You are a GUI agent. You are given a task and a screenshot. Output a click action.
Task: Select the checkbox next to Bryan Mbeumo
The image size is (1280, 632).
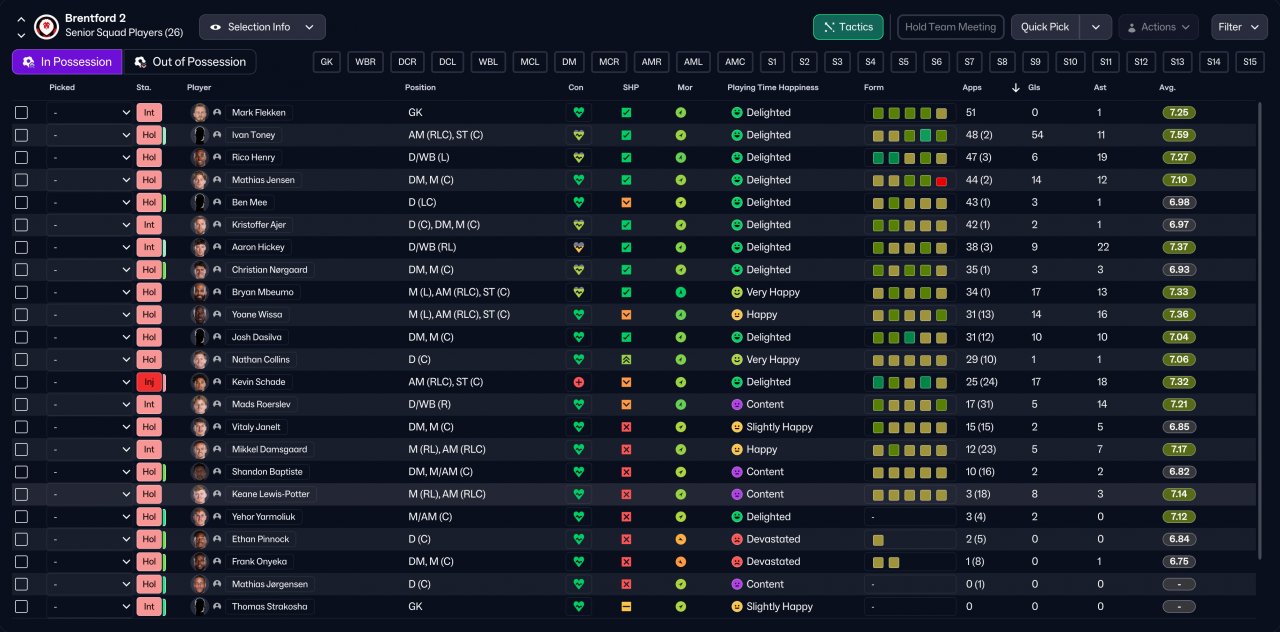22,292
